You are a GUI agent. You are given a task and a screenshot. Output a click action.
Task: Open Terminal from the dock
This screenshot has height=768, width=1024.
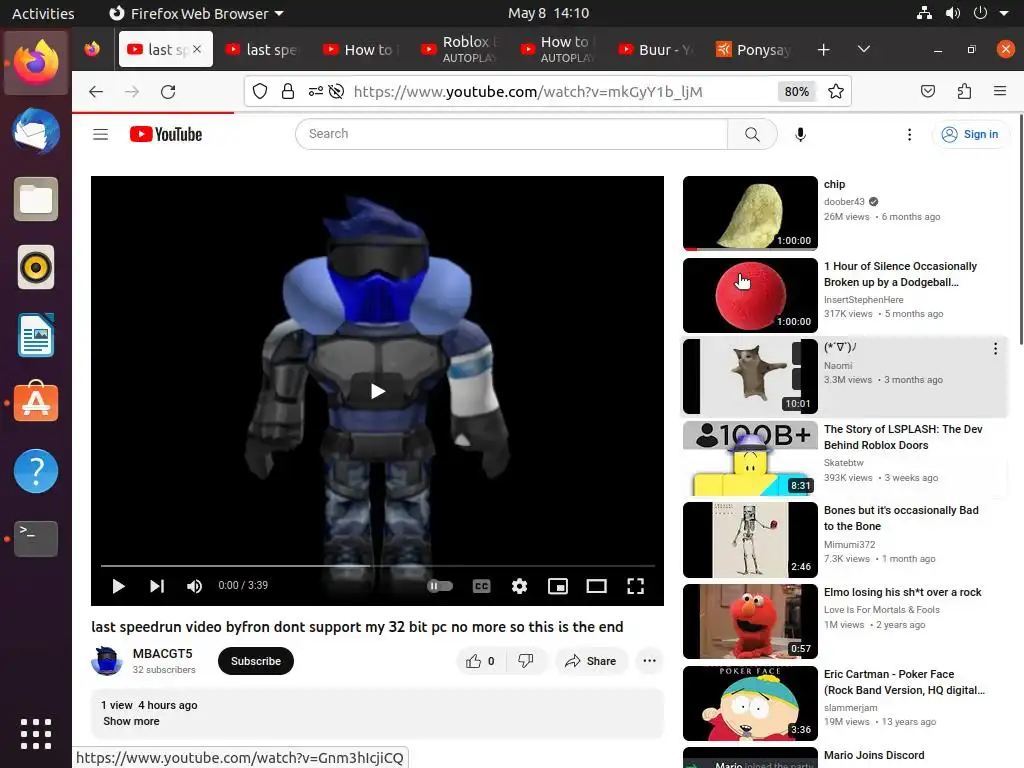[x=36, y=539]
